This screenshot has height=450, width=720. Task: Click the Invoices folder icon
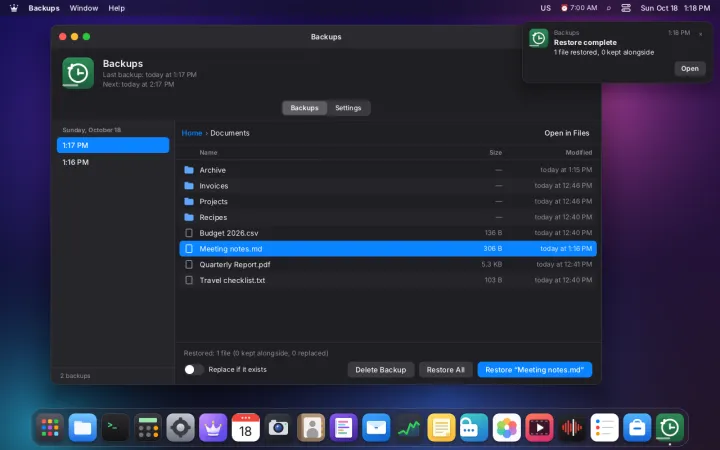pos(189,186)
